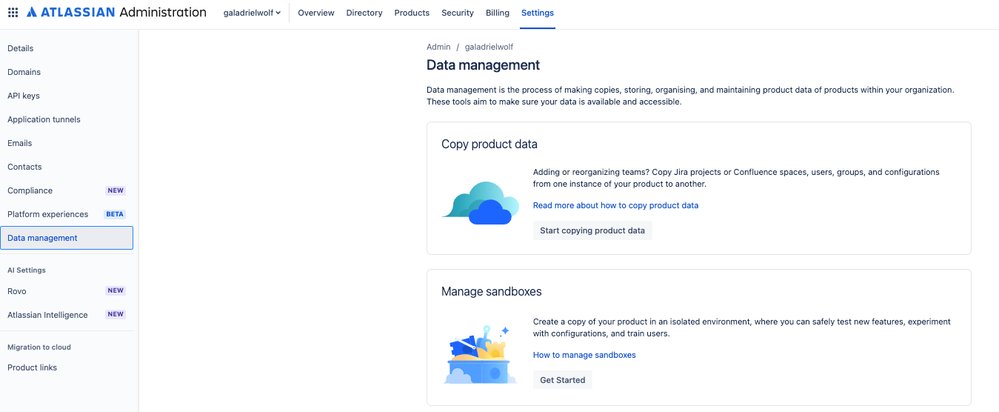Click the AI Settings section label

coord(26,270)
